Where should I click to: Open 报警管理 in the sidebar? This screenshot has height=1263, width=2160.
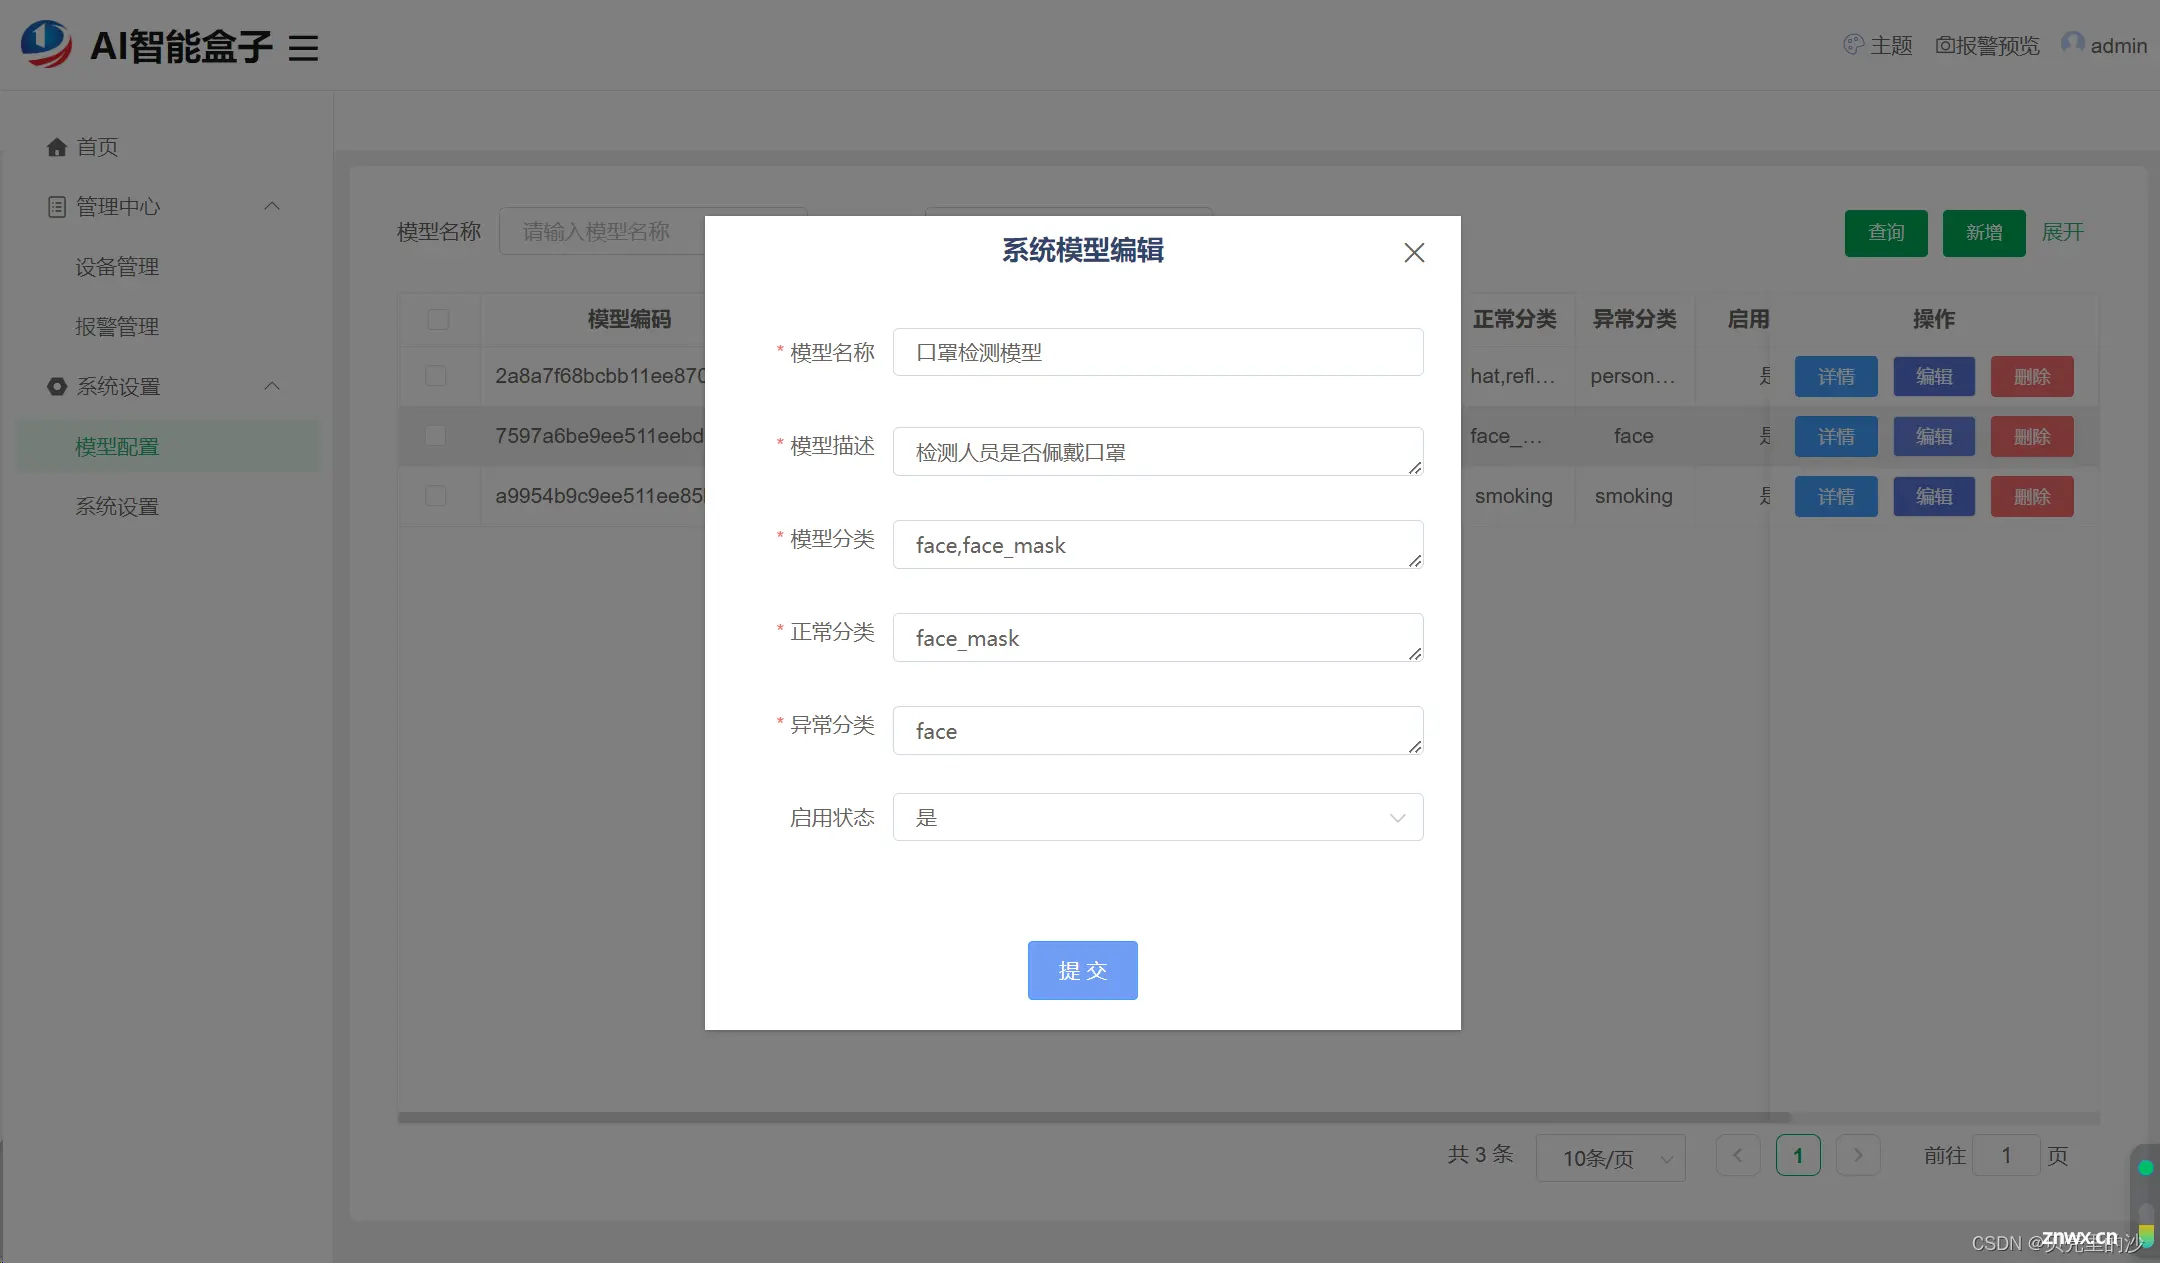pyautogui.click(x=117, y=327)
